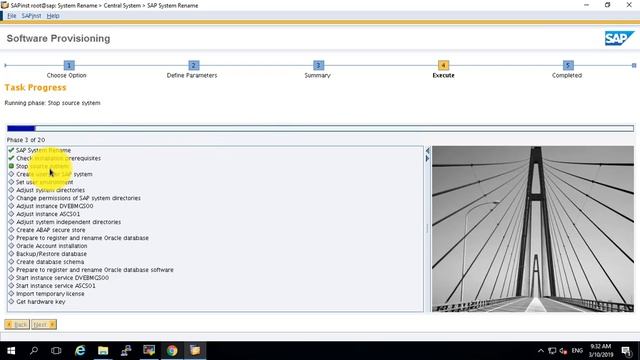Screen dimensions: 640x360
Task: Open the Action Center notifications icon
Action: click(x=627, y=351)
